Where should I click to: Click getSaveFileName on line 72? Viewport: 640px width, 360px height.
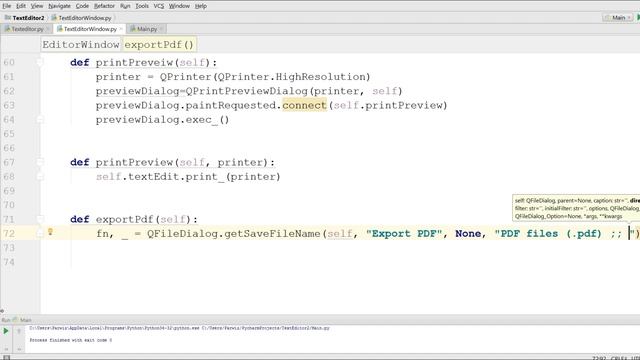coord(272,233)
